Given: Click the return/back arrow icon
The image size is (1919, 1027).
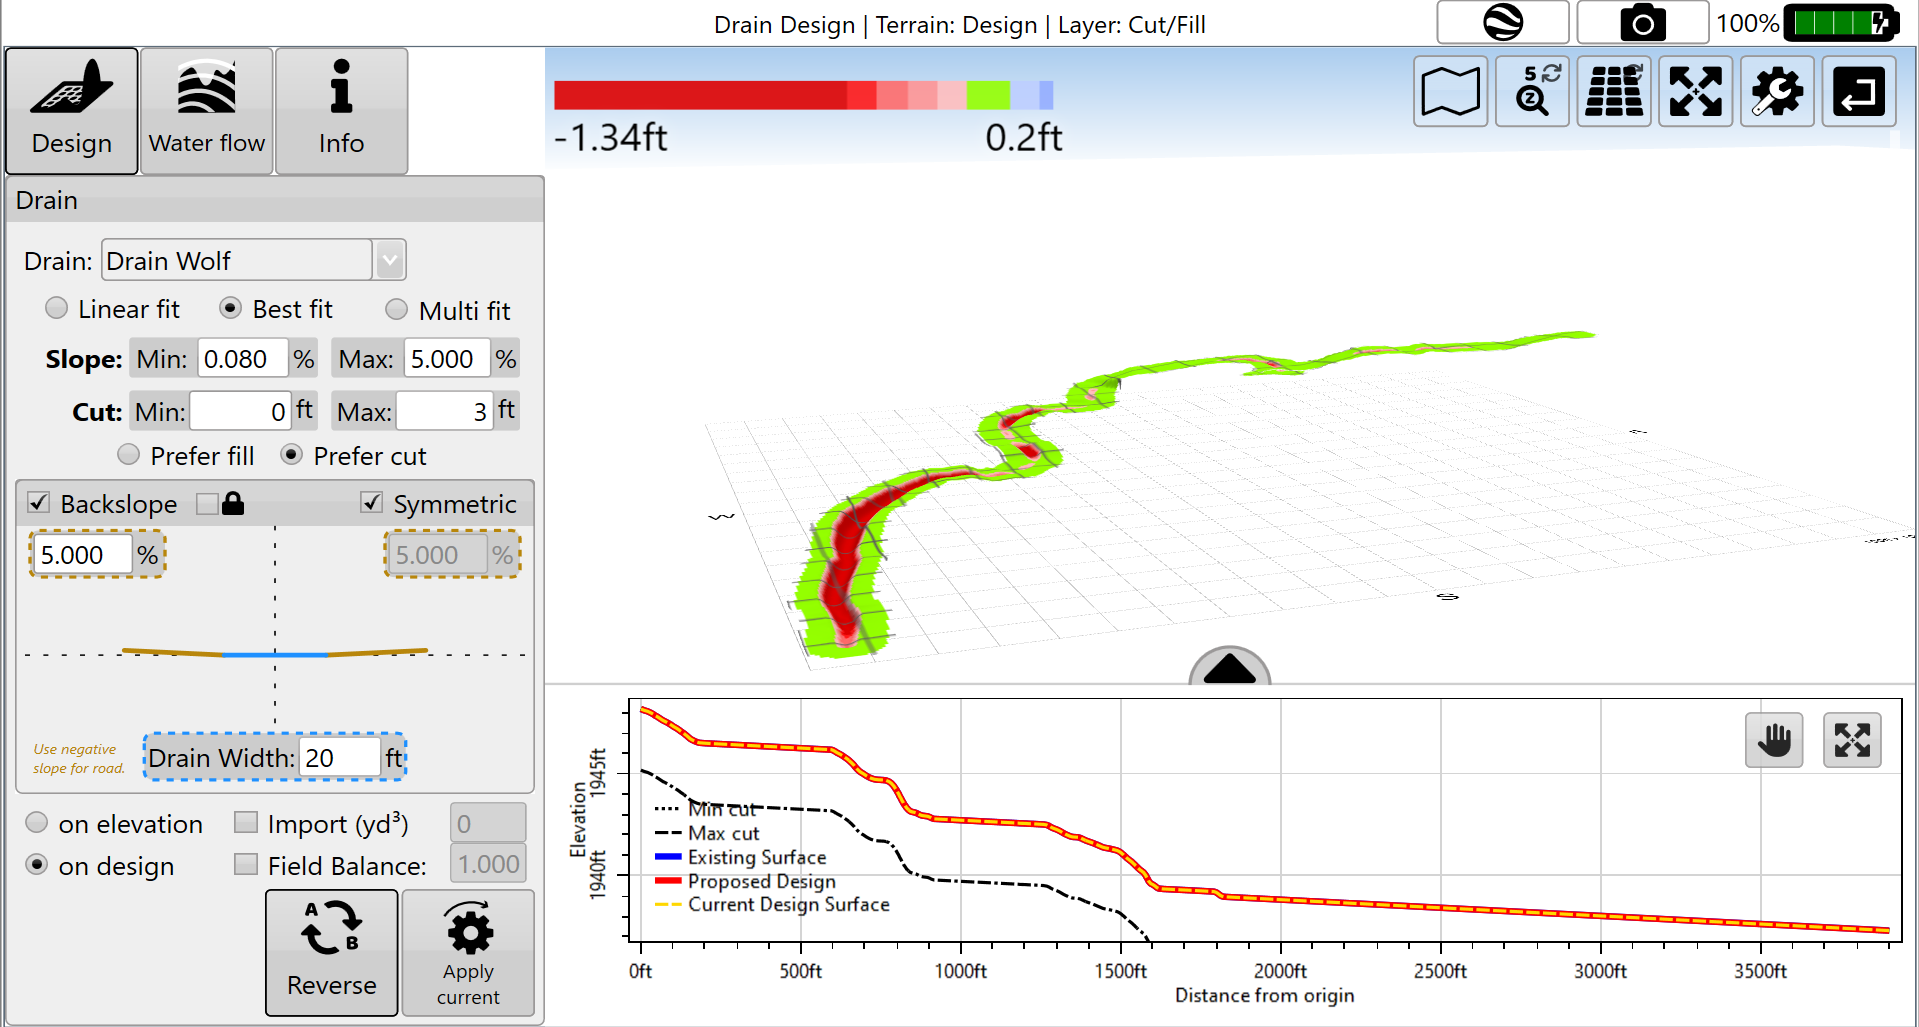Looking at the screenshot, I should (x=1859, y=92).
